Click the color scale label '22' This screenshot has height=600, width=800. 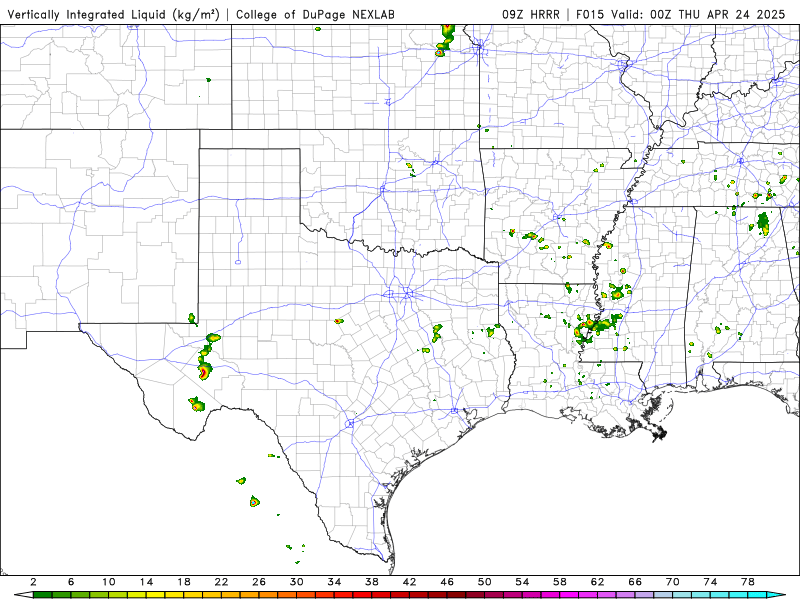pos(221,582)
